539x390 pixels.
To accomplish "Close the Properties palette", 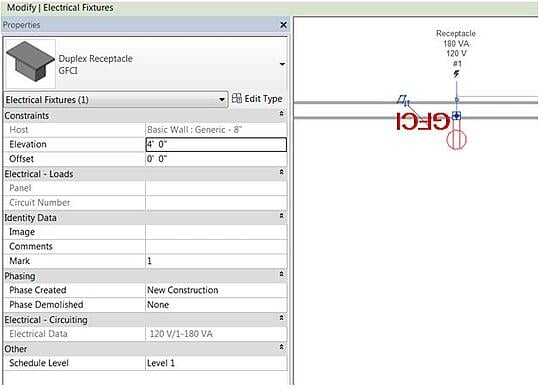I will coord(283,25).
